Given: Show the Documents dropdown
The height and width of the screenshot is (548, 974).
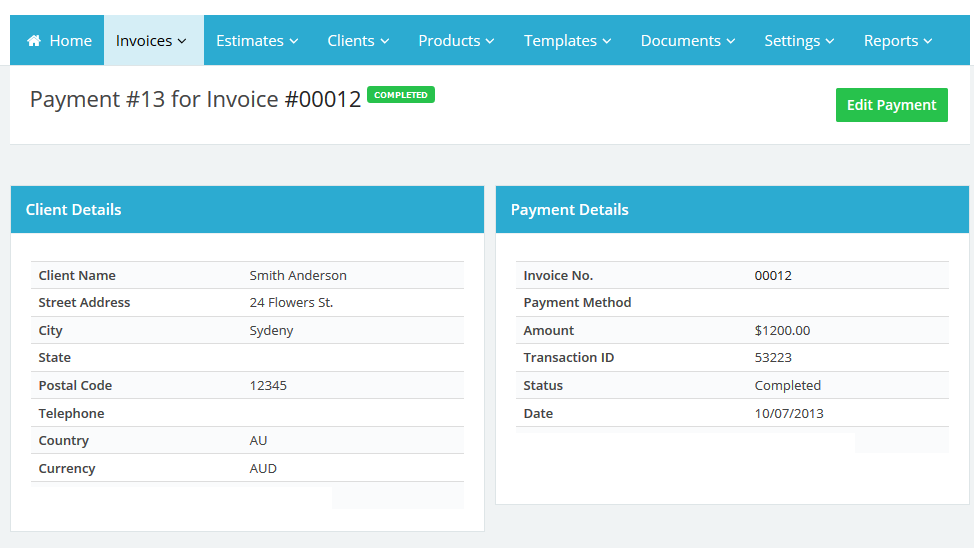Looking at the screenshot, I should click(687, 41).
